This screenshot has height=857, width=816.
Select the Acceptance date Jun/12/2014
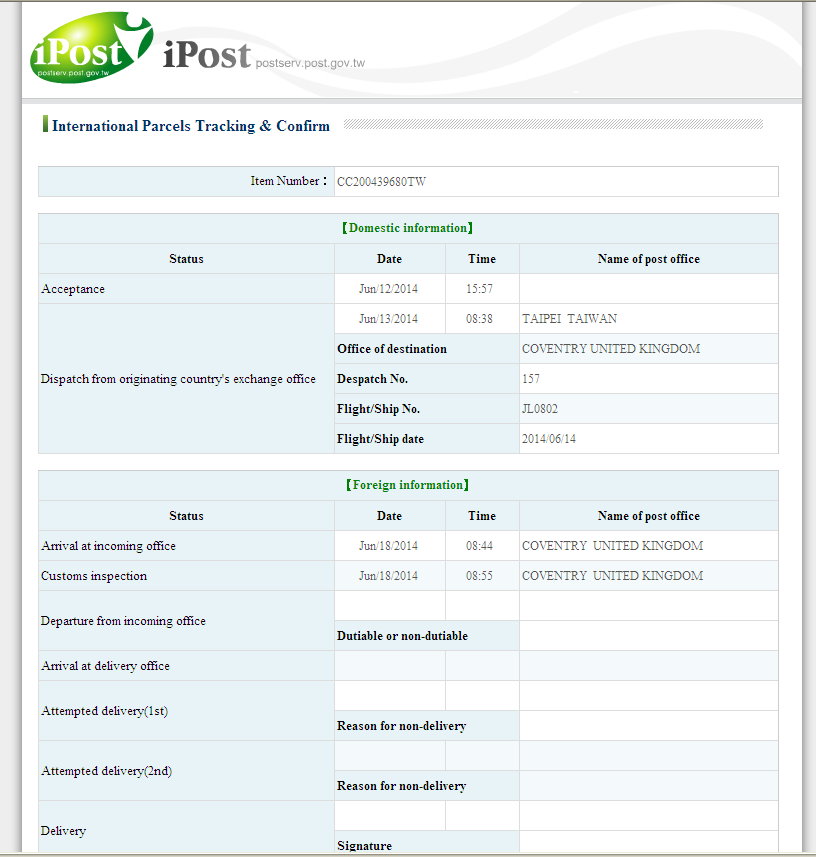[389, 289]
